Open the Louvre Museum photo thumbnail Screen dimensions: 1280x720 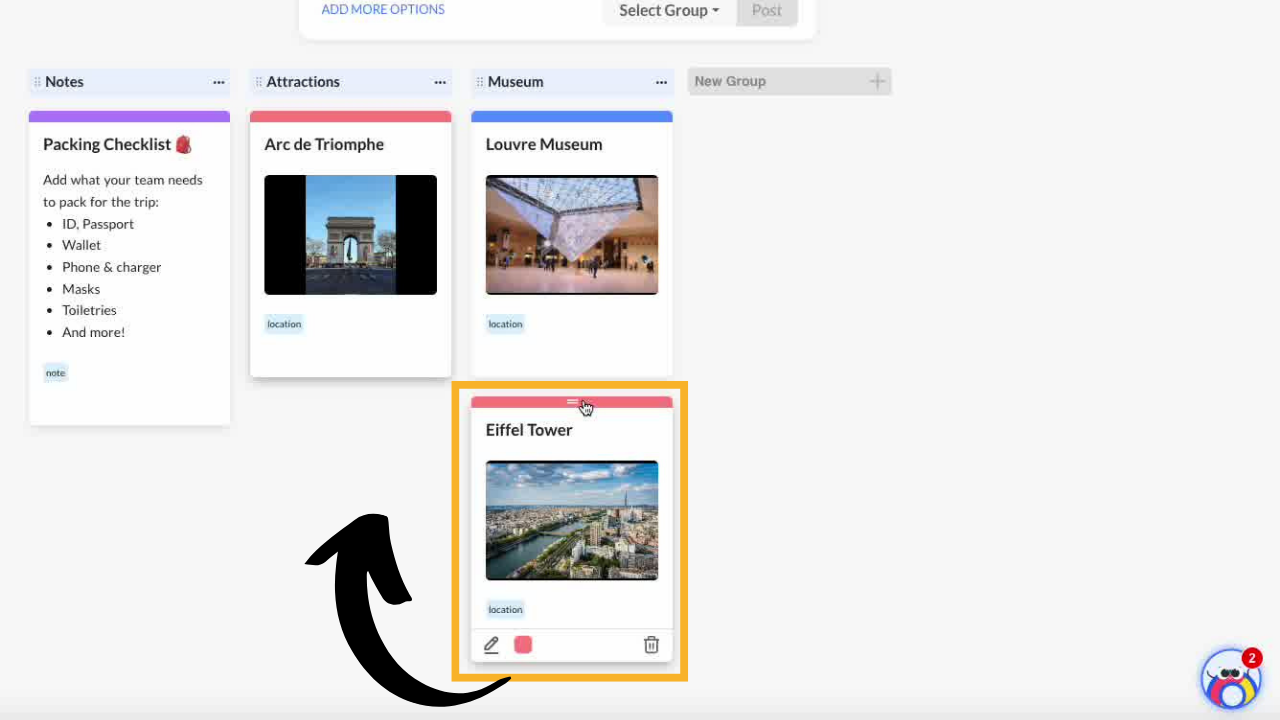coord(572,235)
